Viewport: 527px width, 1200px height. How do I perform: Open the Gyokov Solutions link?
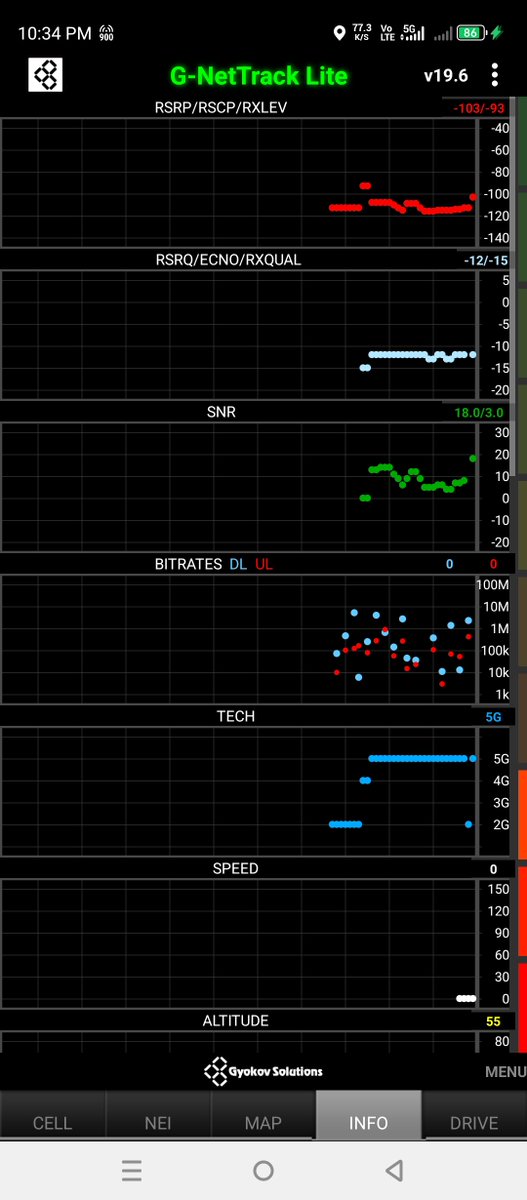(x=263, y=1071)
